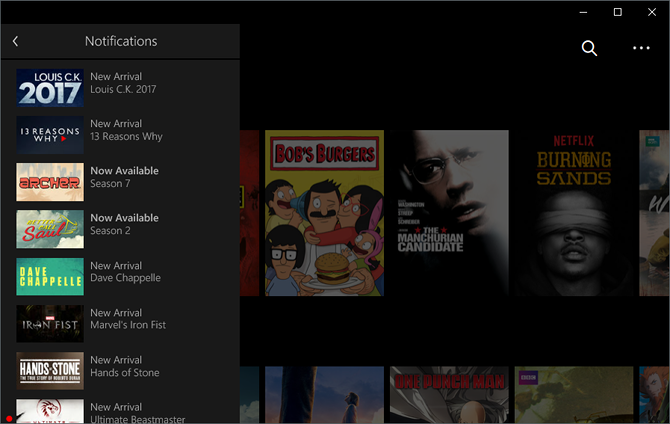
Task: Open the Better Call Saul thumbnail
Action: 50,229
